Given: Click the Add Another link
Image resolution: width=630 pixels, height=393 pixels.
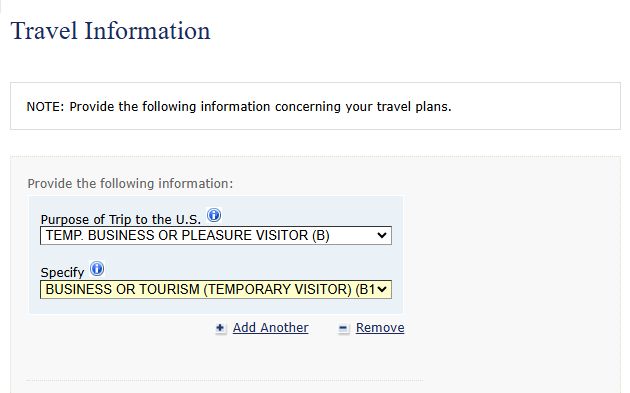Looking at the screenshot, I should [270, 328].
